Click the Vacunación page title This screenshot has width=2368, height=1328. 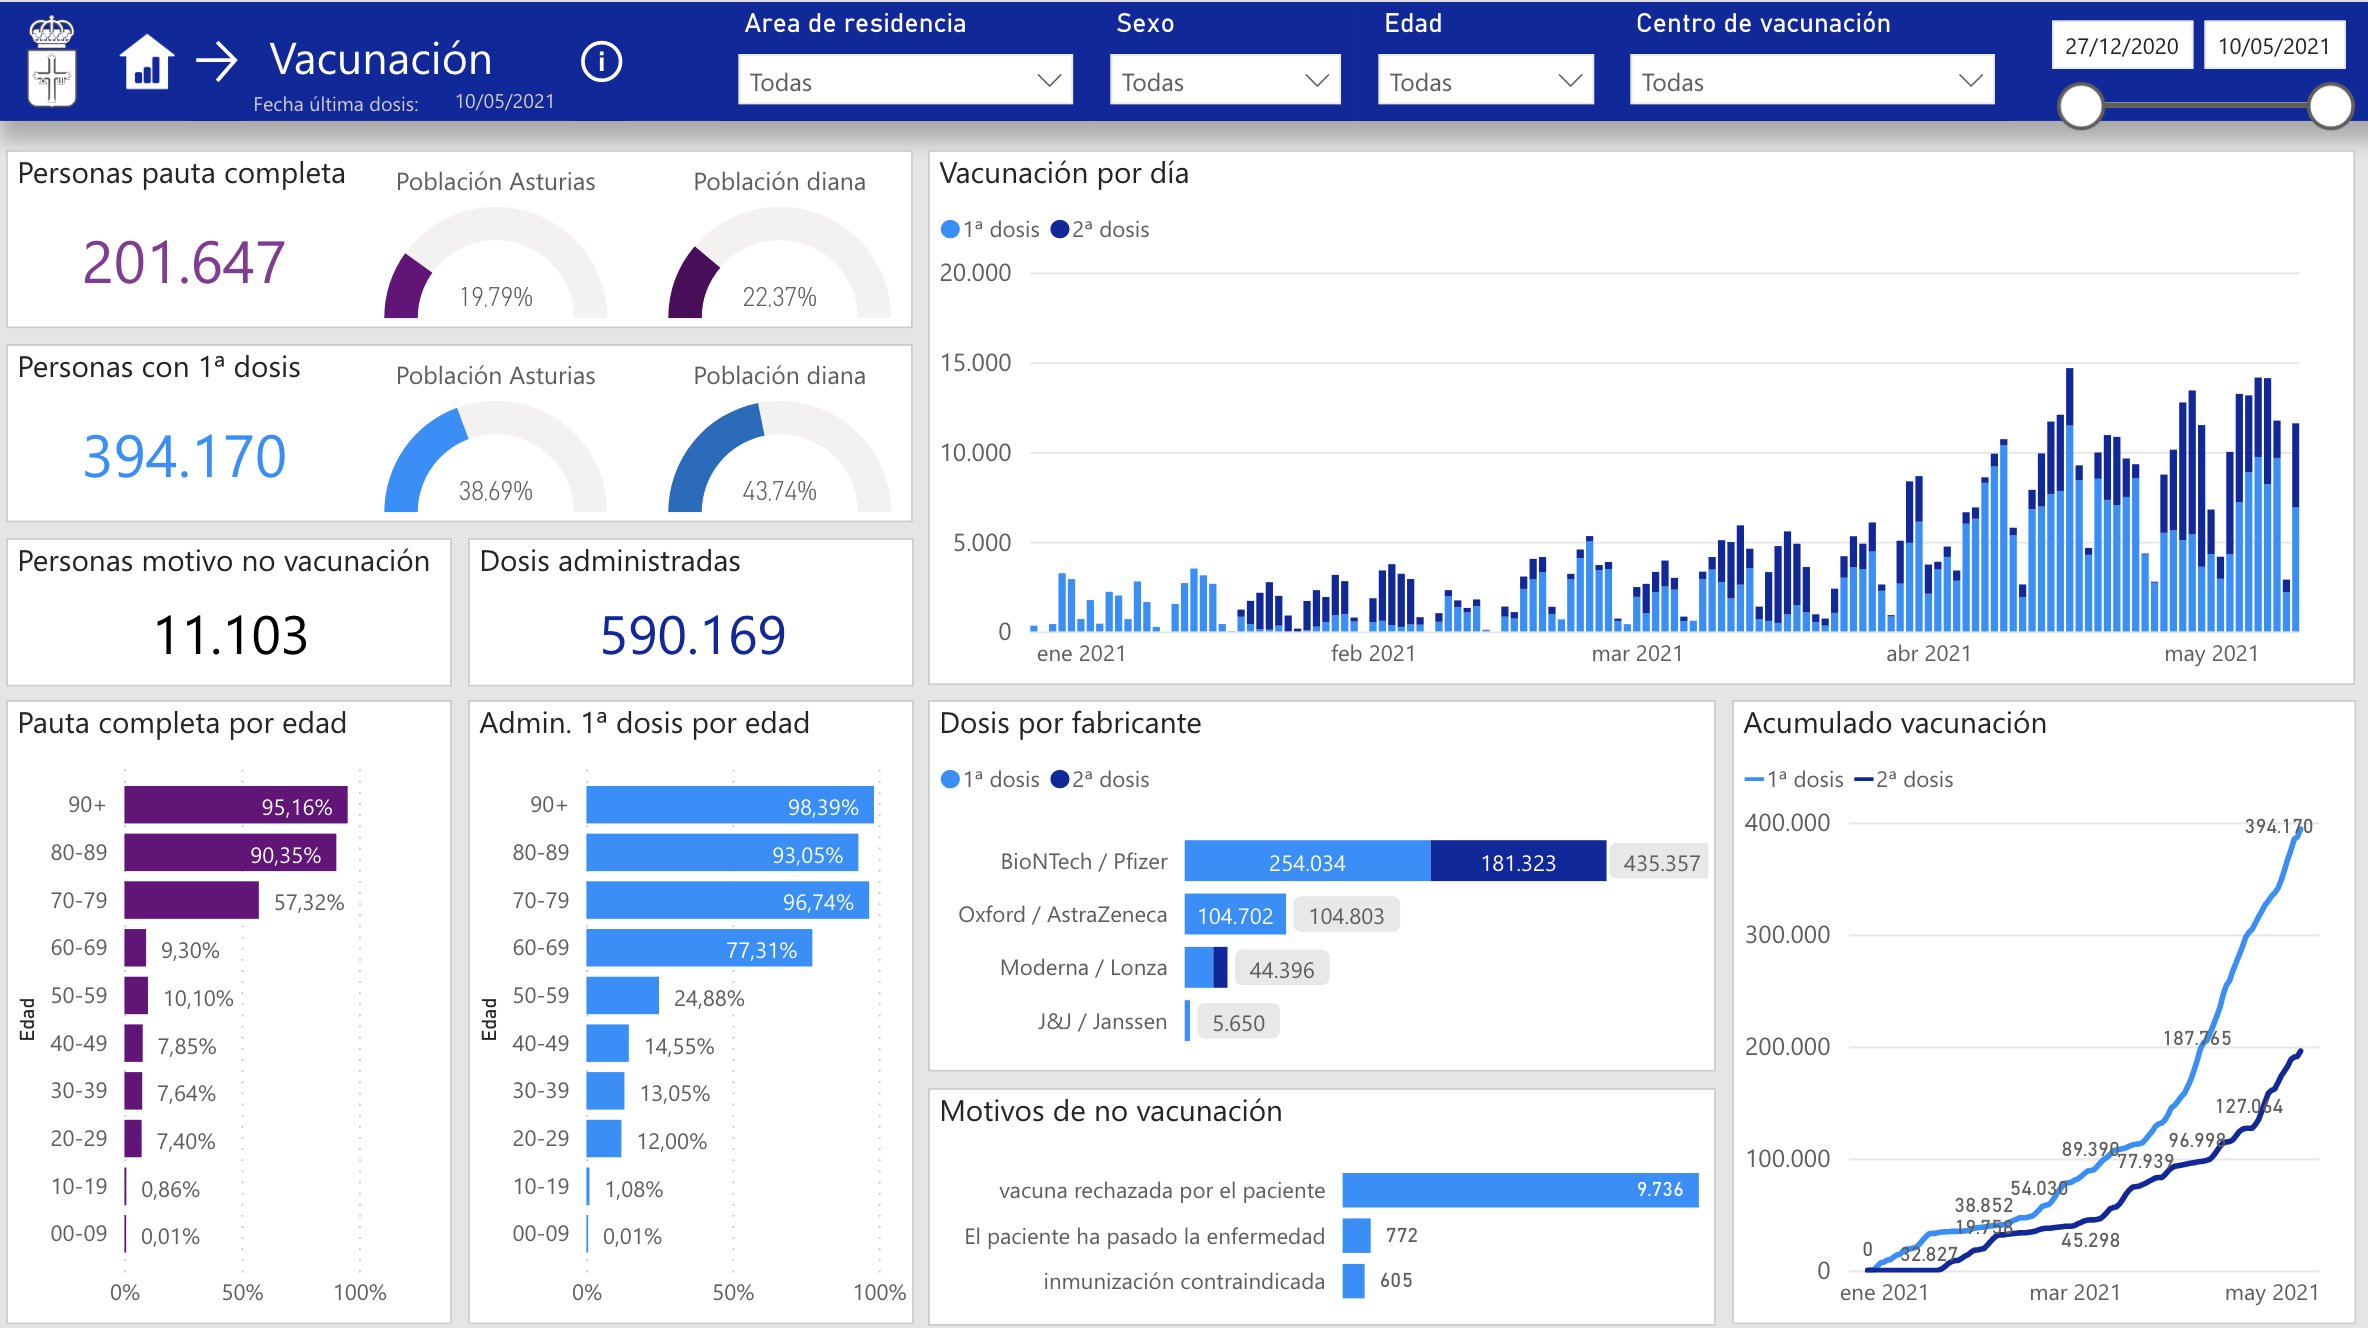point(381,59)
